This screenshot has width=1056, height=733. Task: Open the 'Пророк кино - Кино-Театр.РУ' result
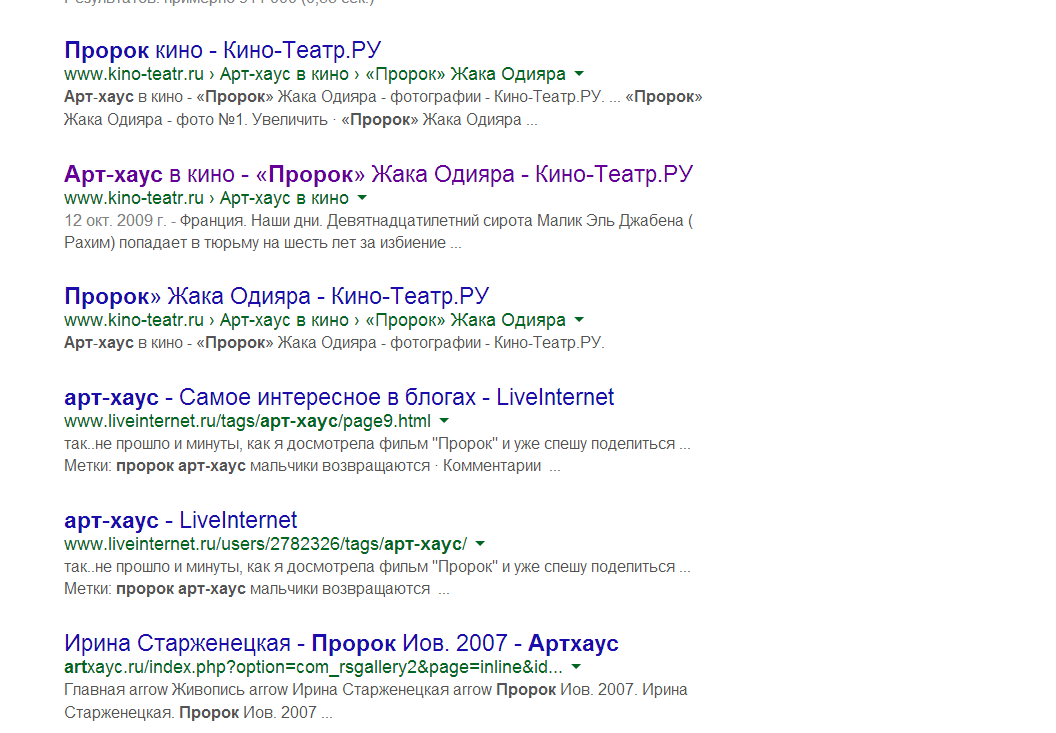coord(223,50)
